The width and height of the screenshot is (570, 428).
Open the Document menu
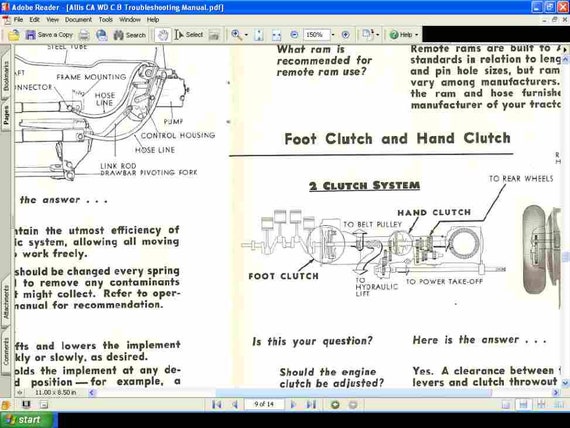coord(78,20)
